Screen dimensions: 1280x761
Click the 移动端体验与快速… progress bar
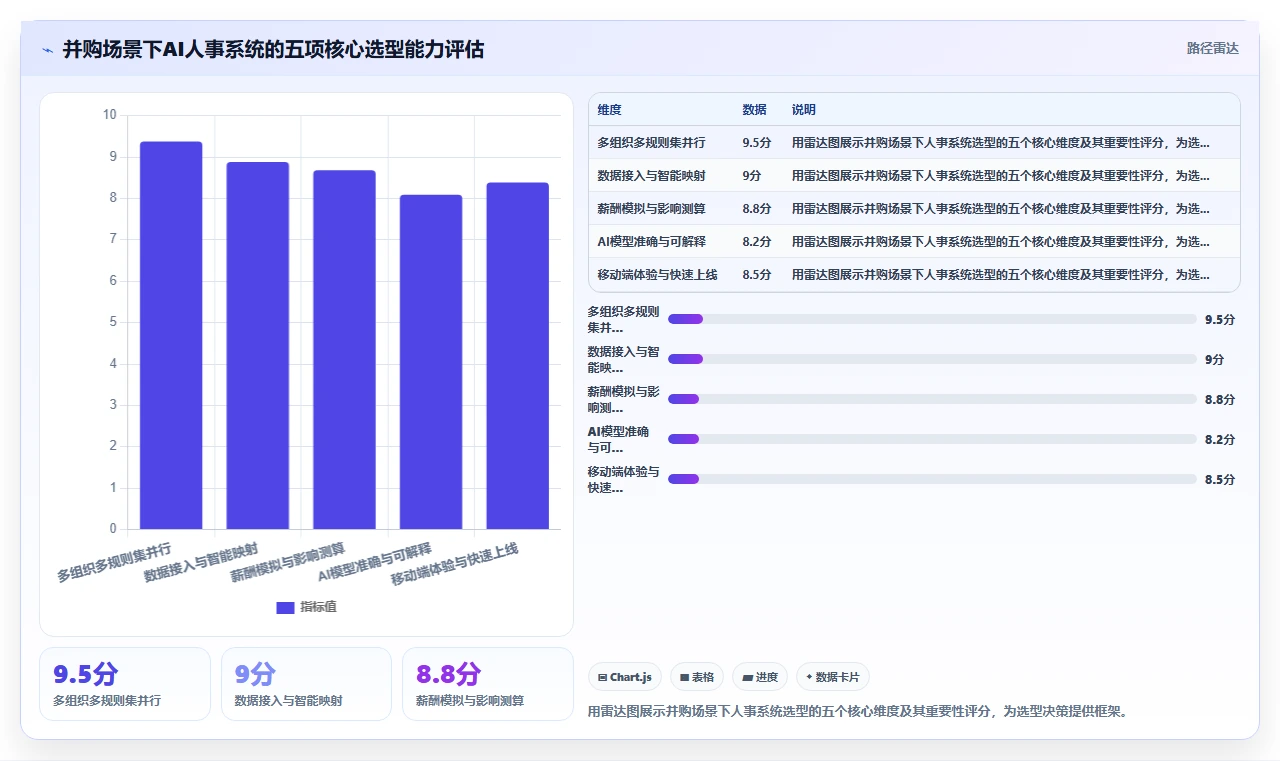point(932,479)
